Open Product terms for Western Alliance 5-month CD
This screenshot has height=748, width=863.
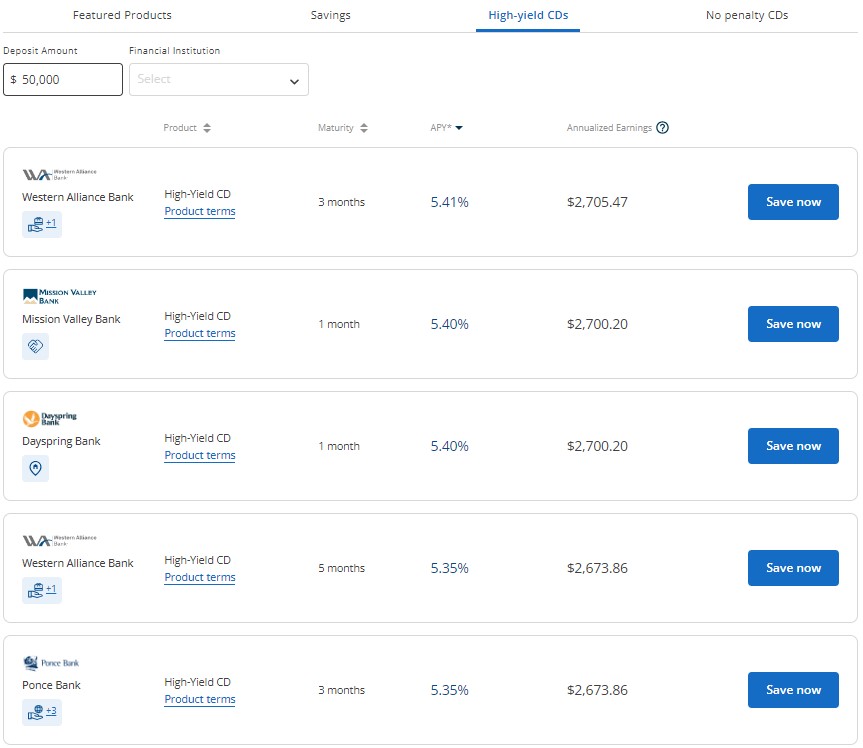point(200,578)
